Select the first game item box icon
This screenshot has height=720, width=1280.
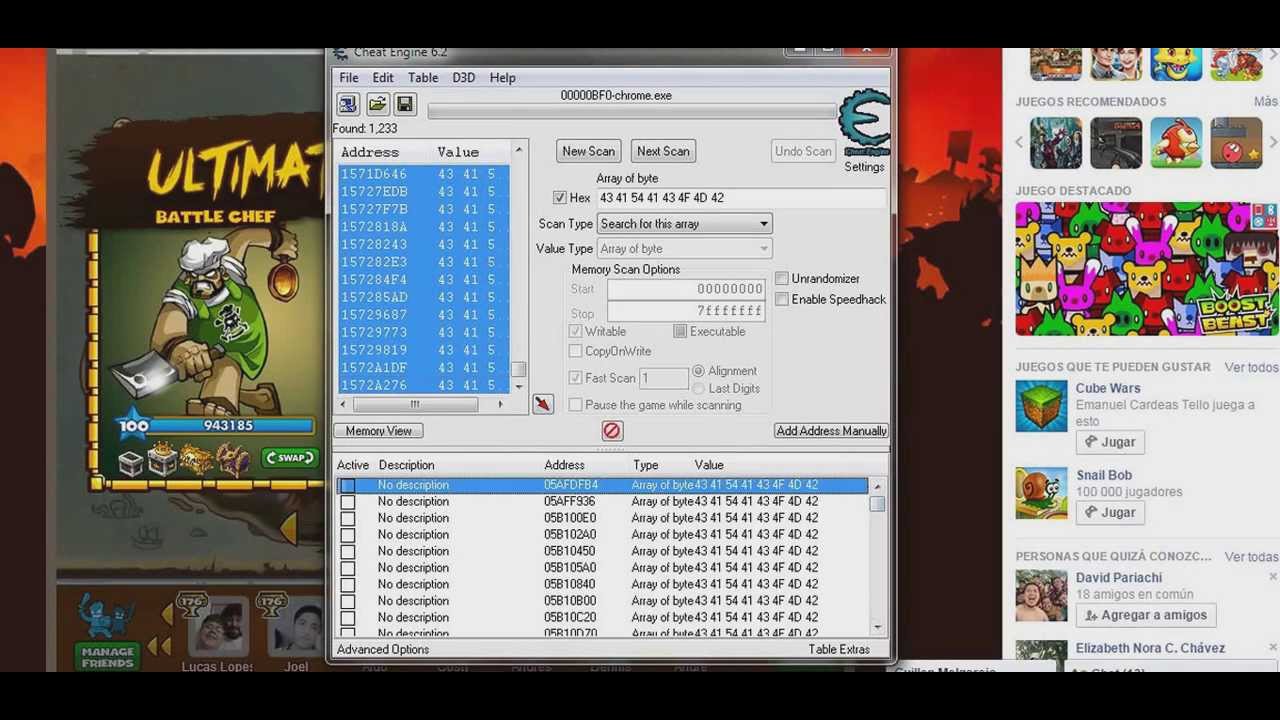pos(131,461)
